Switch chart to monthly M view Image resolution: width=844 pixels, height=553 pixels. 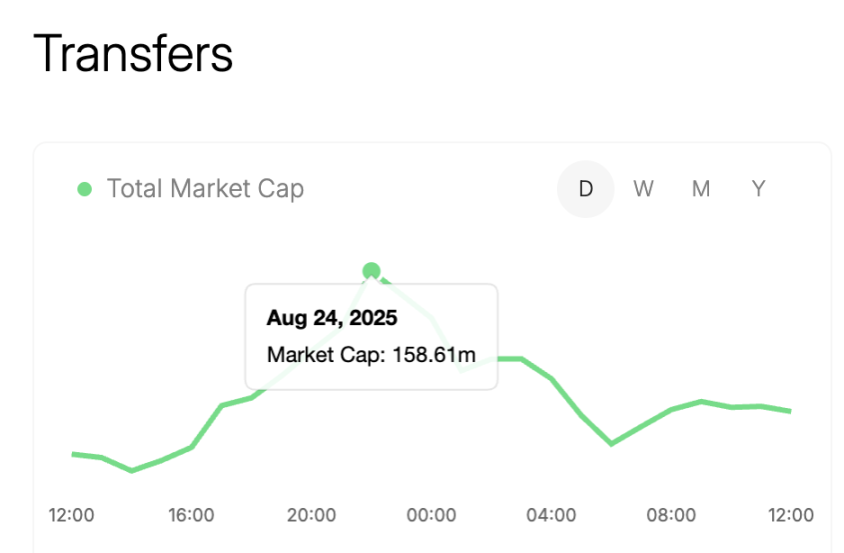(x=701, y=189)
